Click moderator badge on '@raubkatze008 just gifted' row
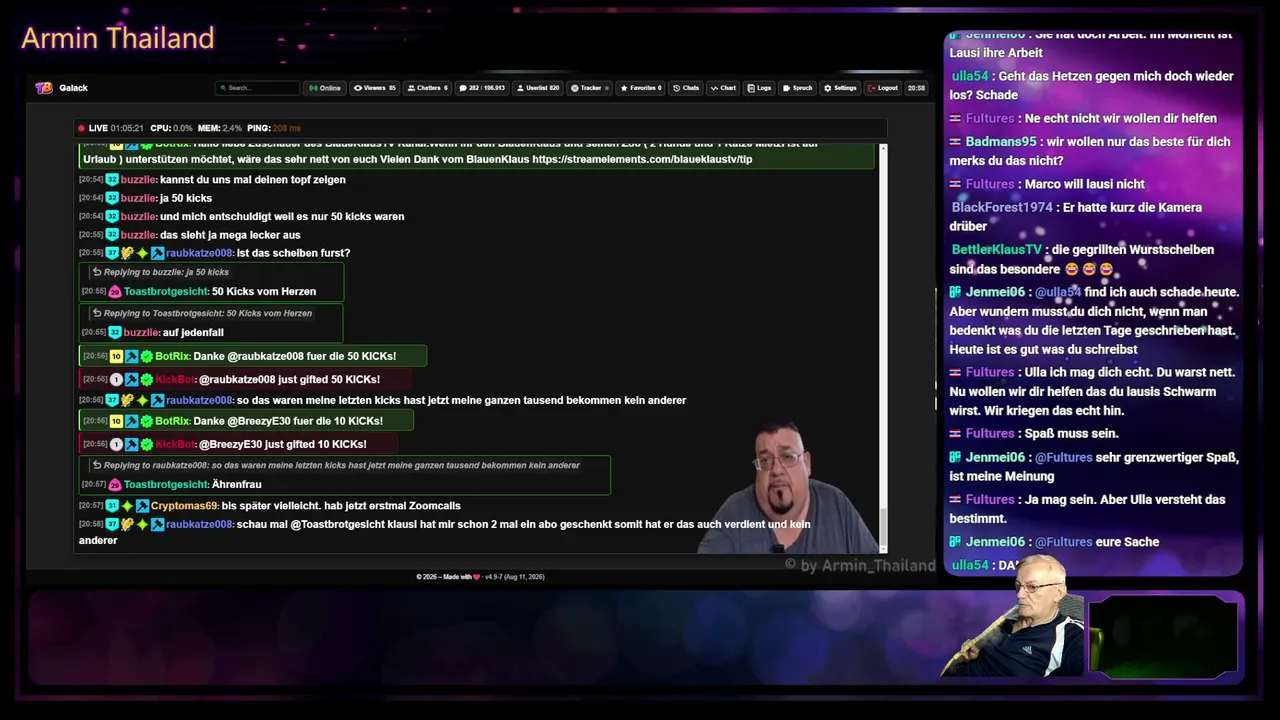The image size is (1280, 720). click(132, 379)
